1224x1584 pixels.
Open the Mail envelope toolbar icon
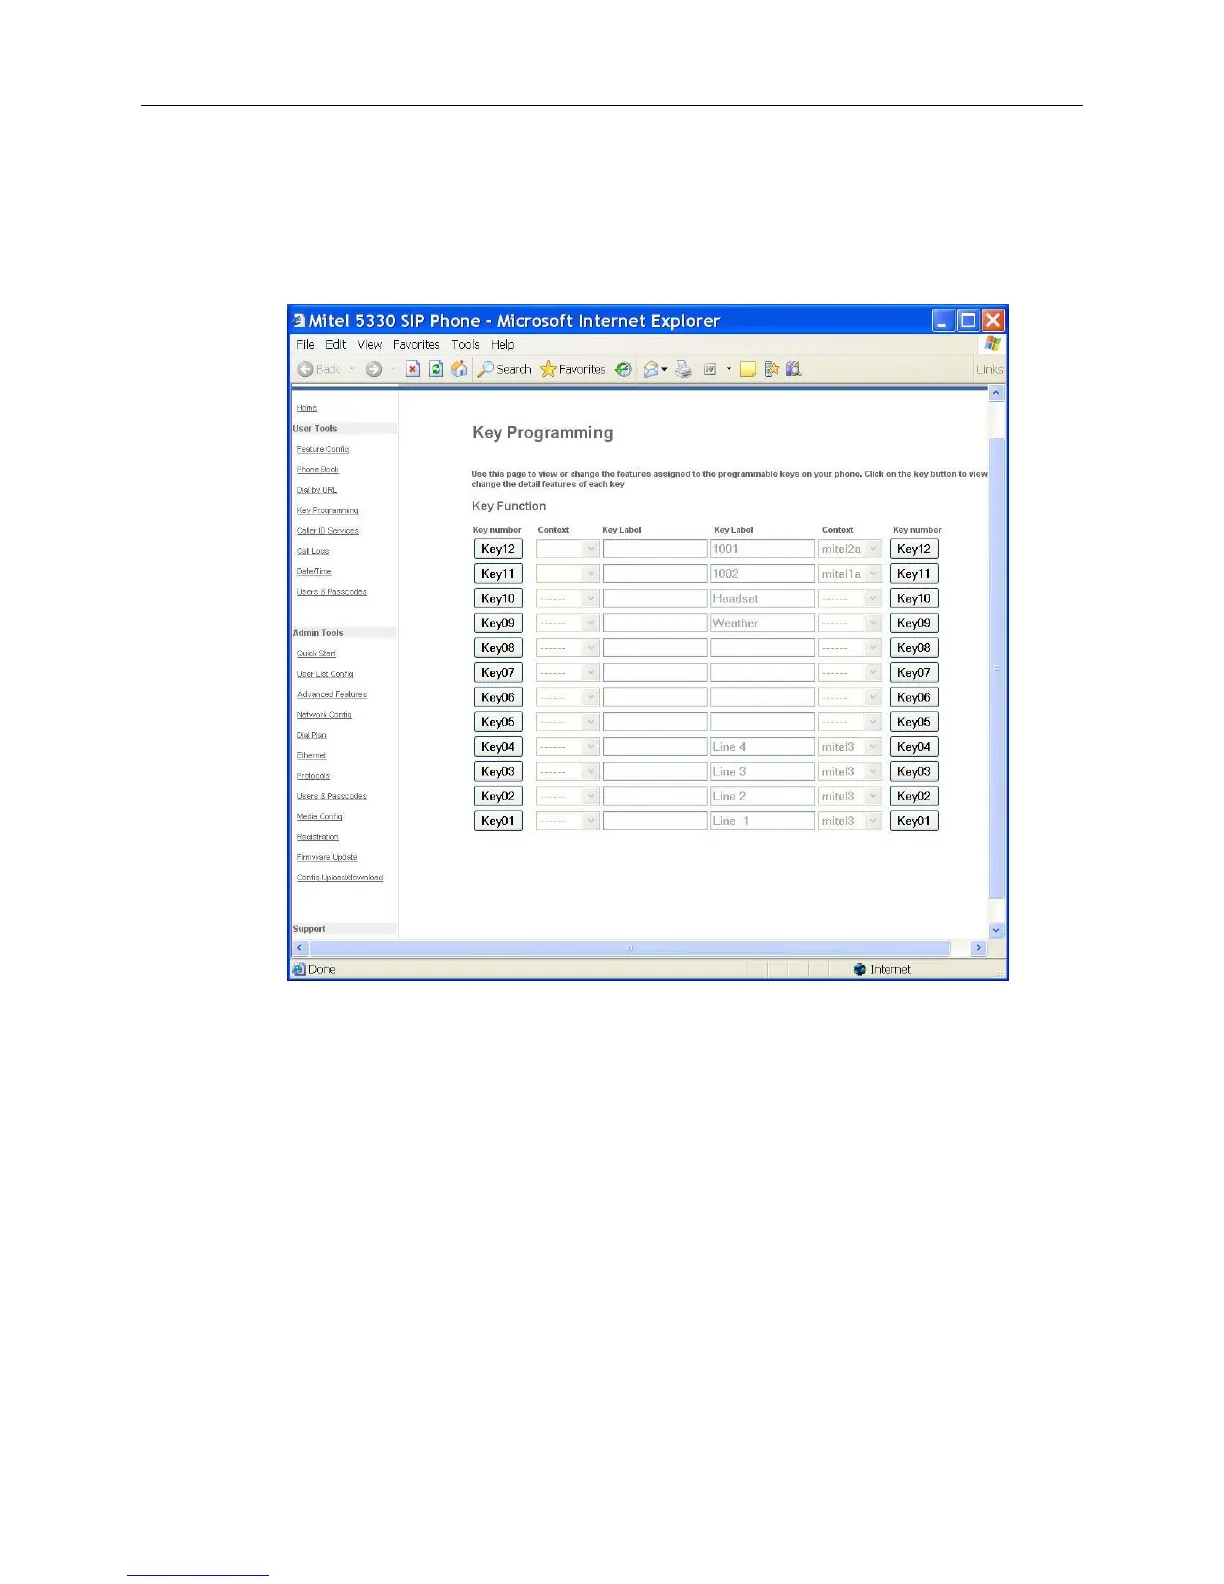pyautogui.click(x=651, y=369)
